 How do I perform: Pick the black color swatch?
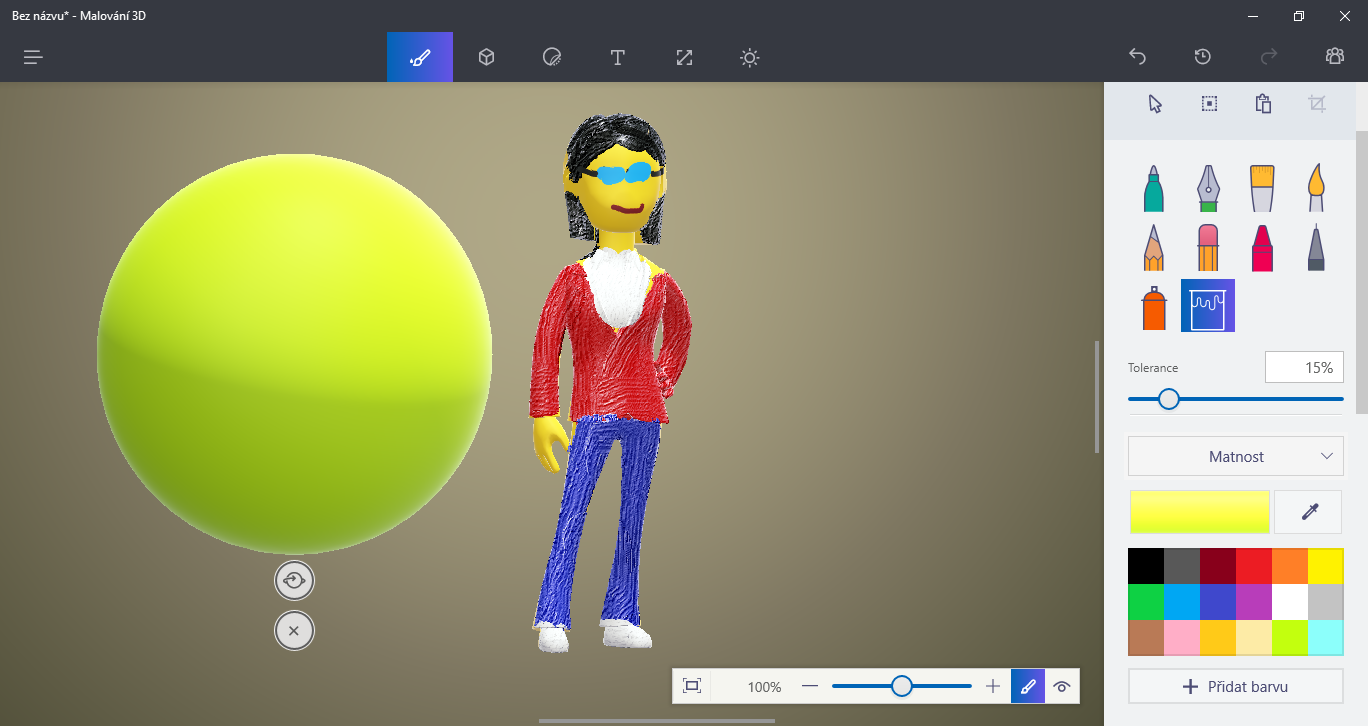click(1146, 566)
